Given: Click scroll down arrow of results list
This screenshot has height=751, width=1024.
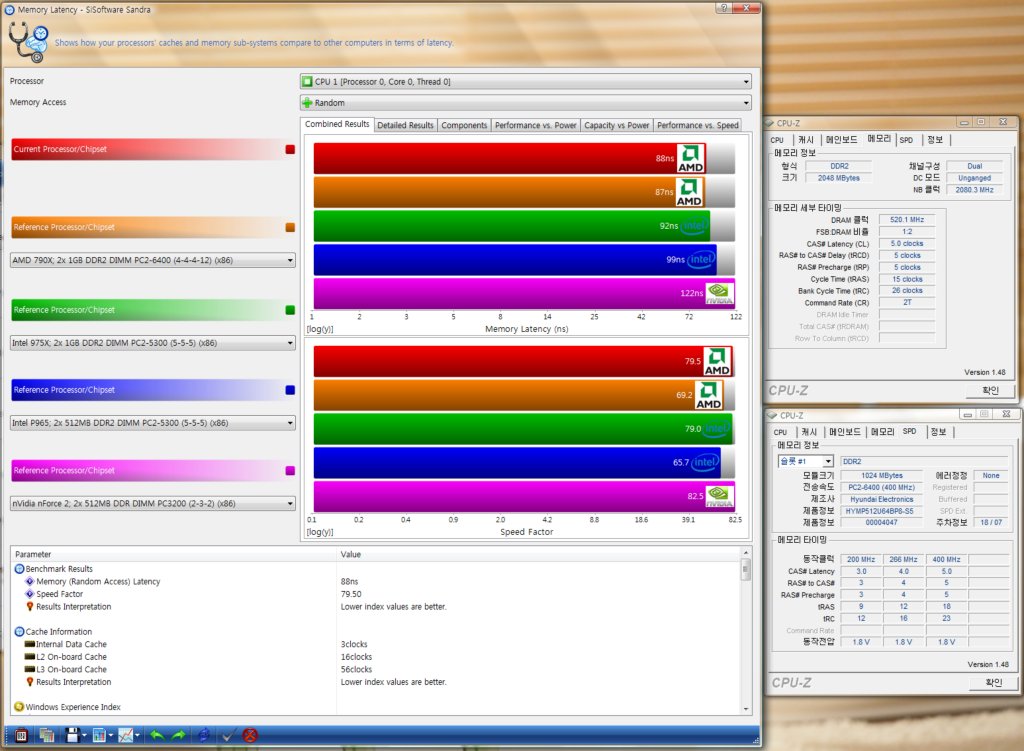Looking at the screenshot, I should pyautogui.click(x=746, y=709).
